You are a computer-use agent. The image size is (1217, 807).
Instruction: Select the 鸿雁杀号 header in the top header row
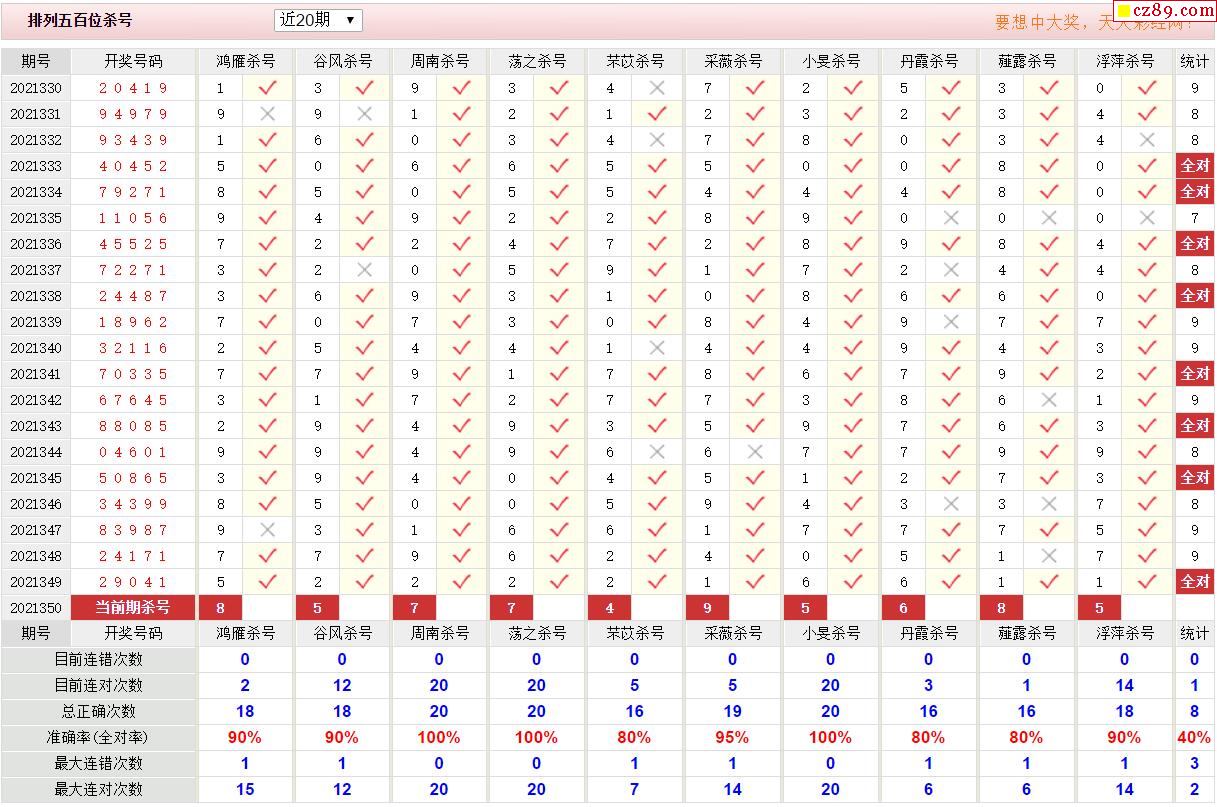[246, 61]
